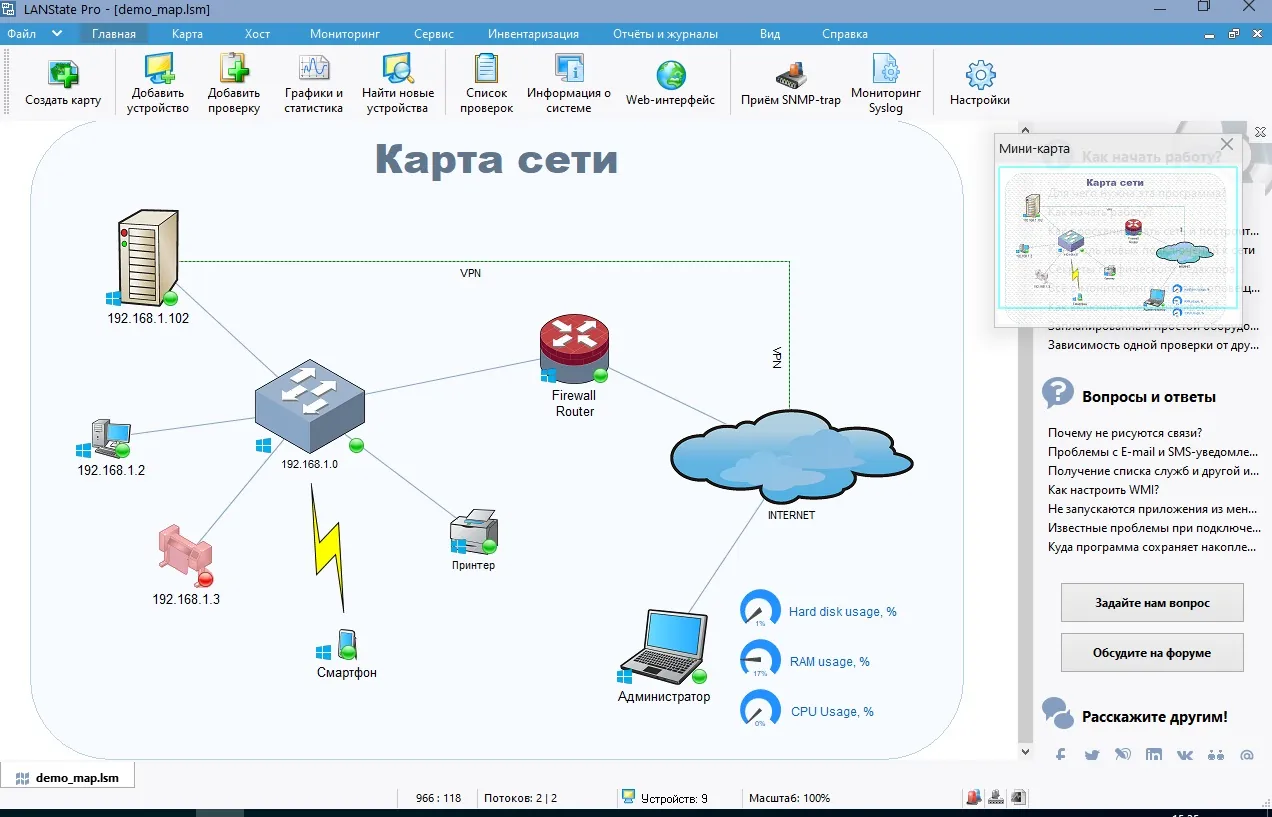Select the Принтер device icon

473,531
